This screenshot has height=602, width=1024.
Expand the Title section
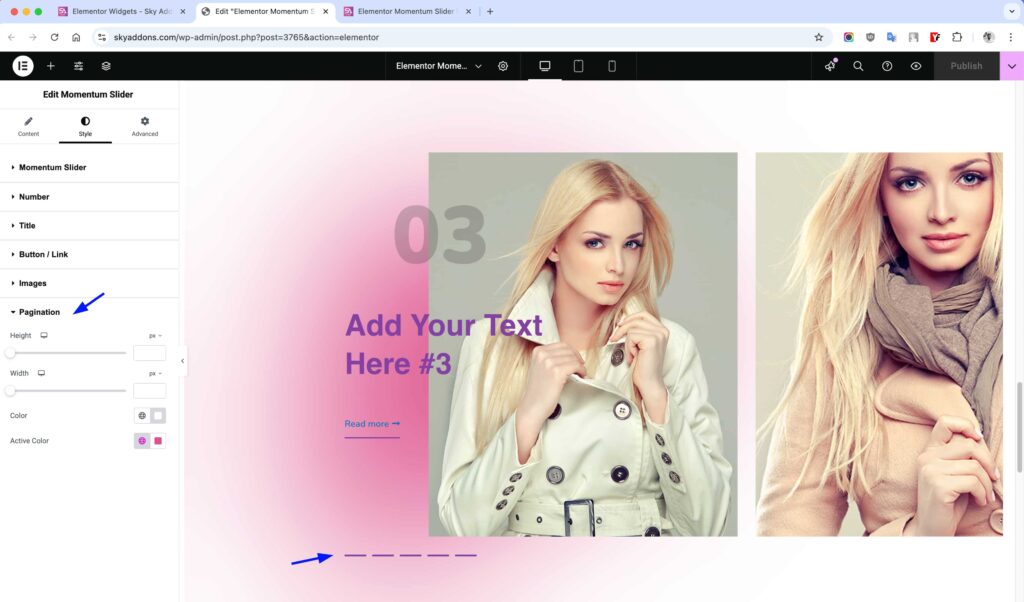pos(89,225)
